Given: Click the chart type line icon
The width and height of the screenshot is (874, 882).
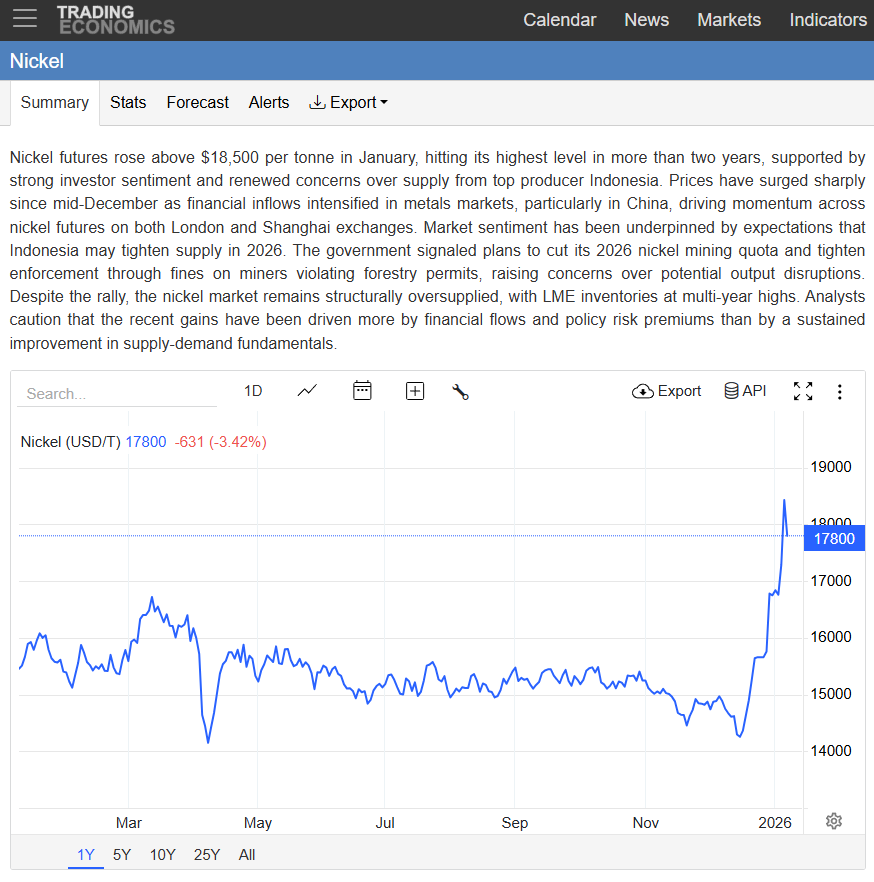Looking at the screenshot, I should click(x=307, y=391).
